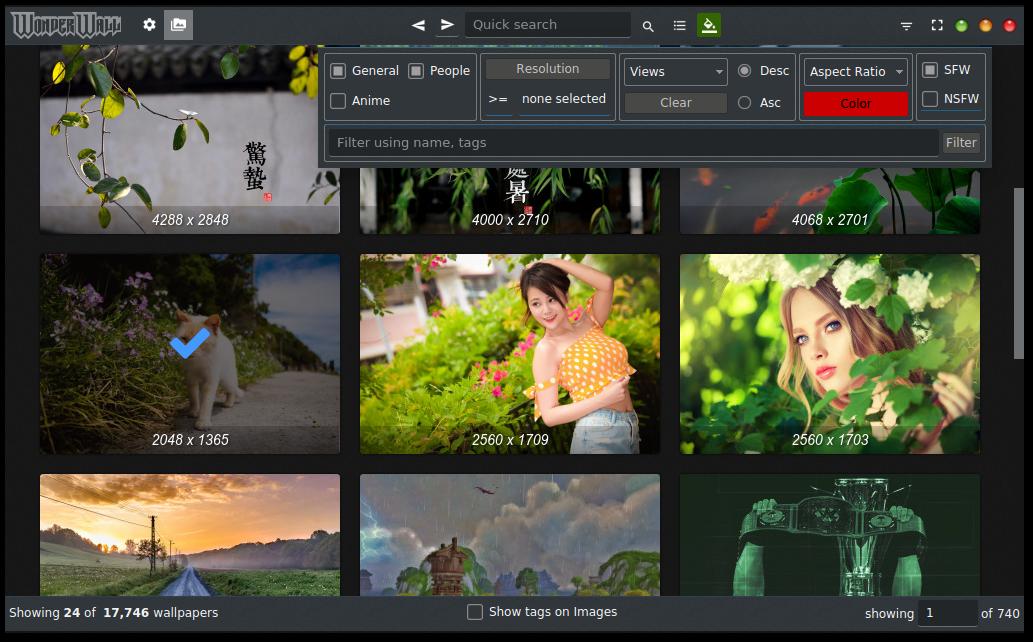Screen dimensions: 1033x642
Task: Click the Quick search input field
Action: point(547,25)
